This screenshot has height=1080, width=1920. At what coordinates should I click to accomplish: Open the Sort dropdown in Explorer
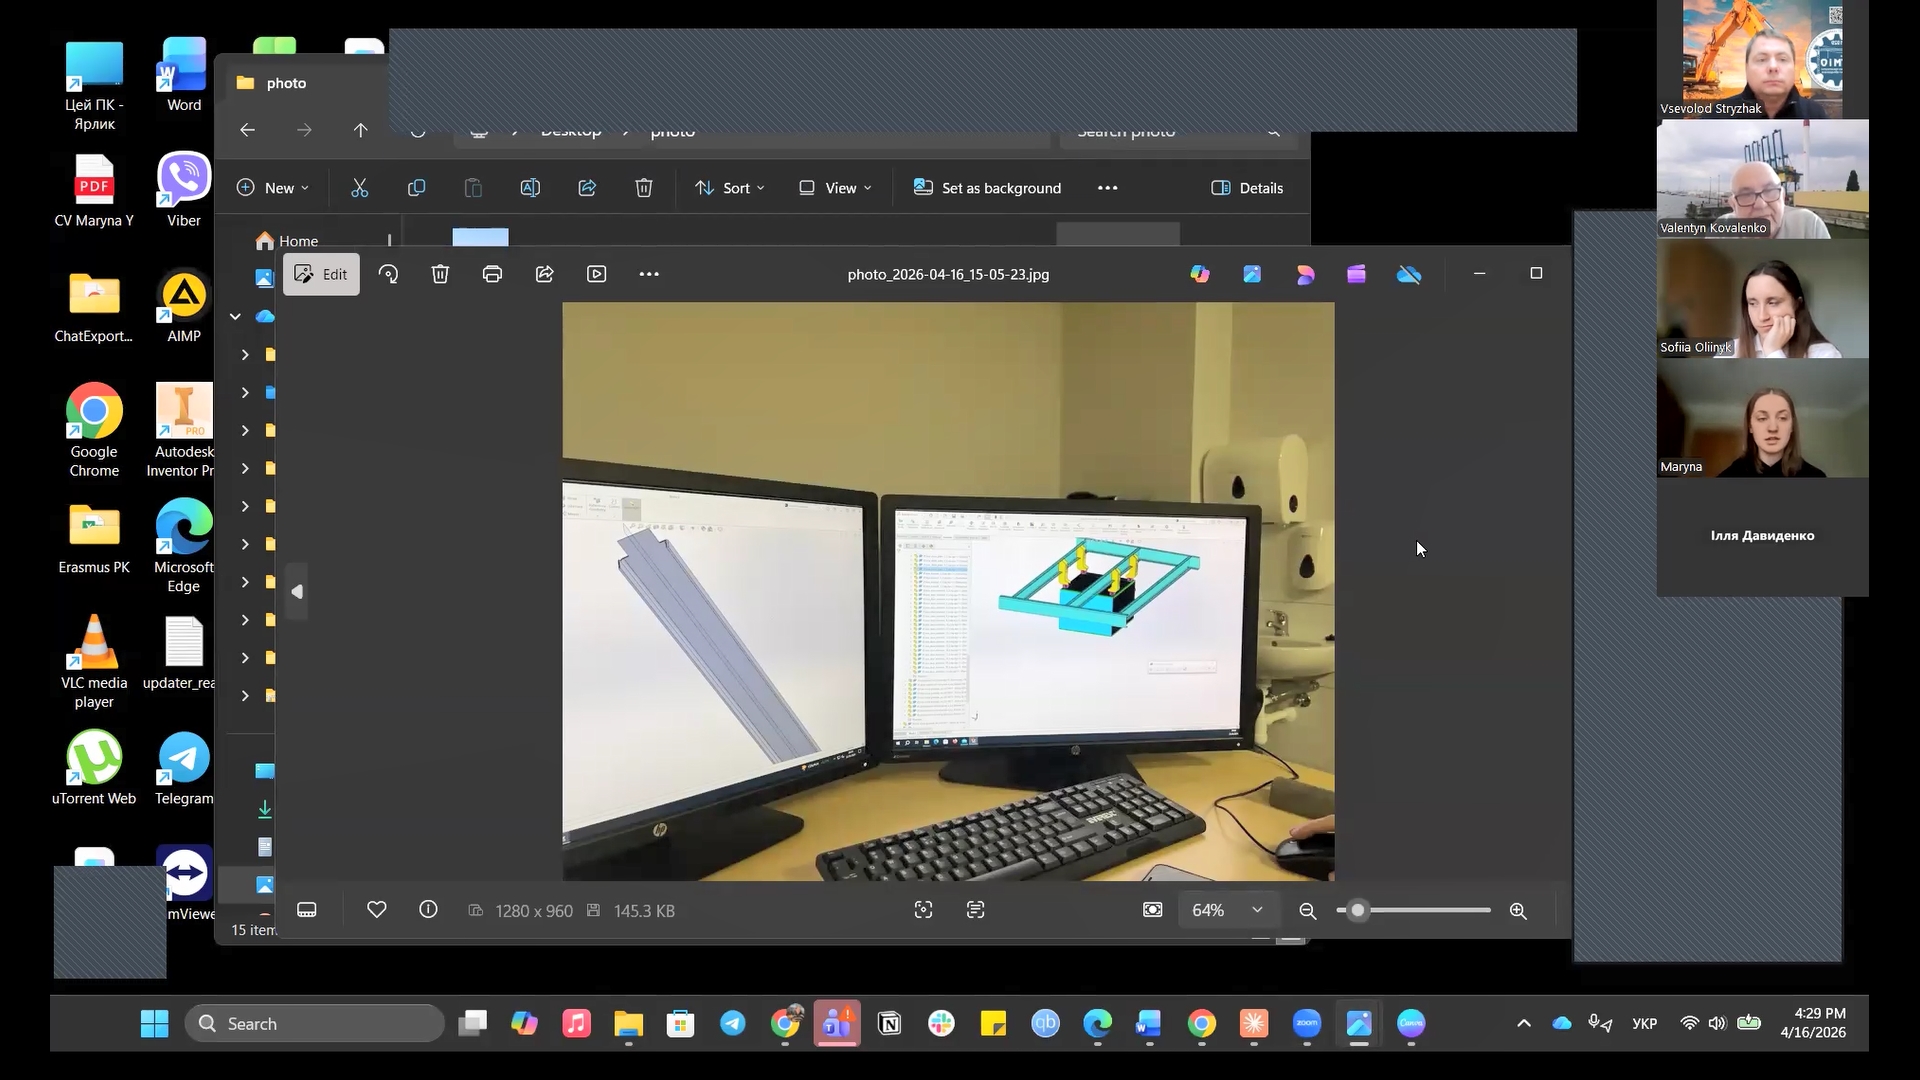[730, 188]
